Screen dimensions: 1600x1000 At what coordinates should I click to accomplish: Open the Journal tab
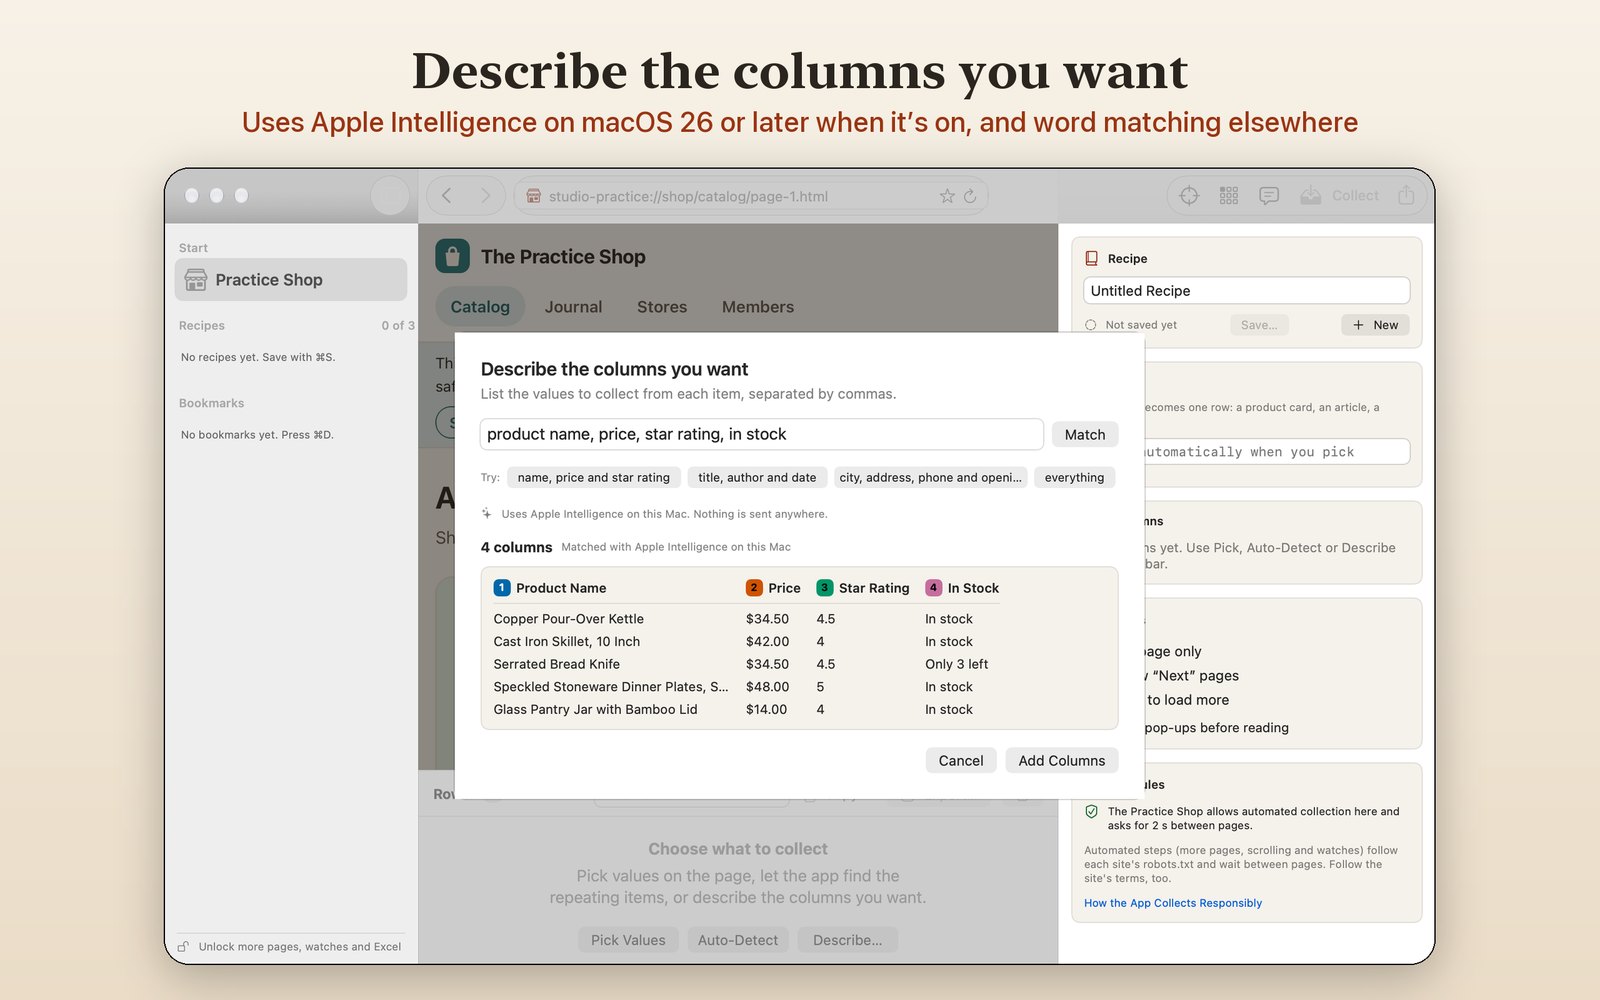coord(573,307)
